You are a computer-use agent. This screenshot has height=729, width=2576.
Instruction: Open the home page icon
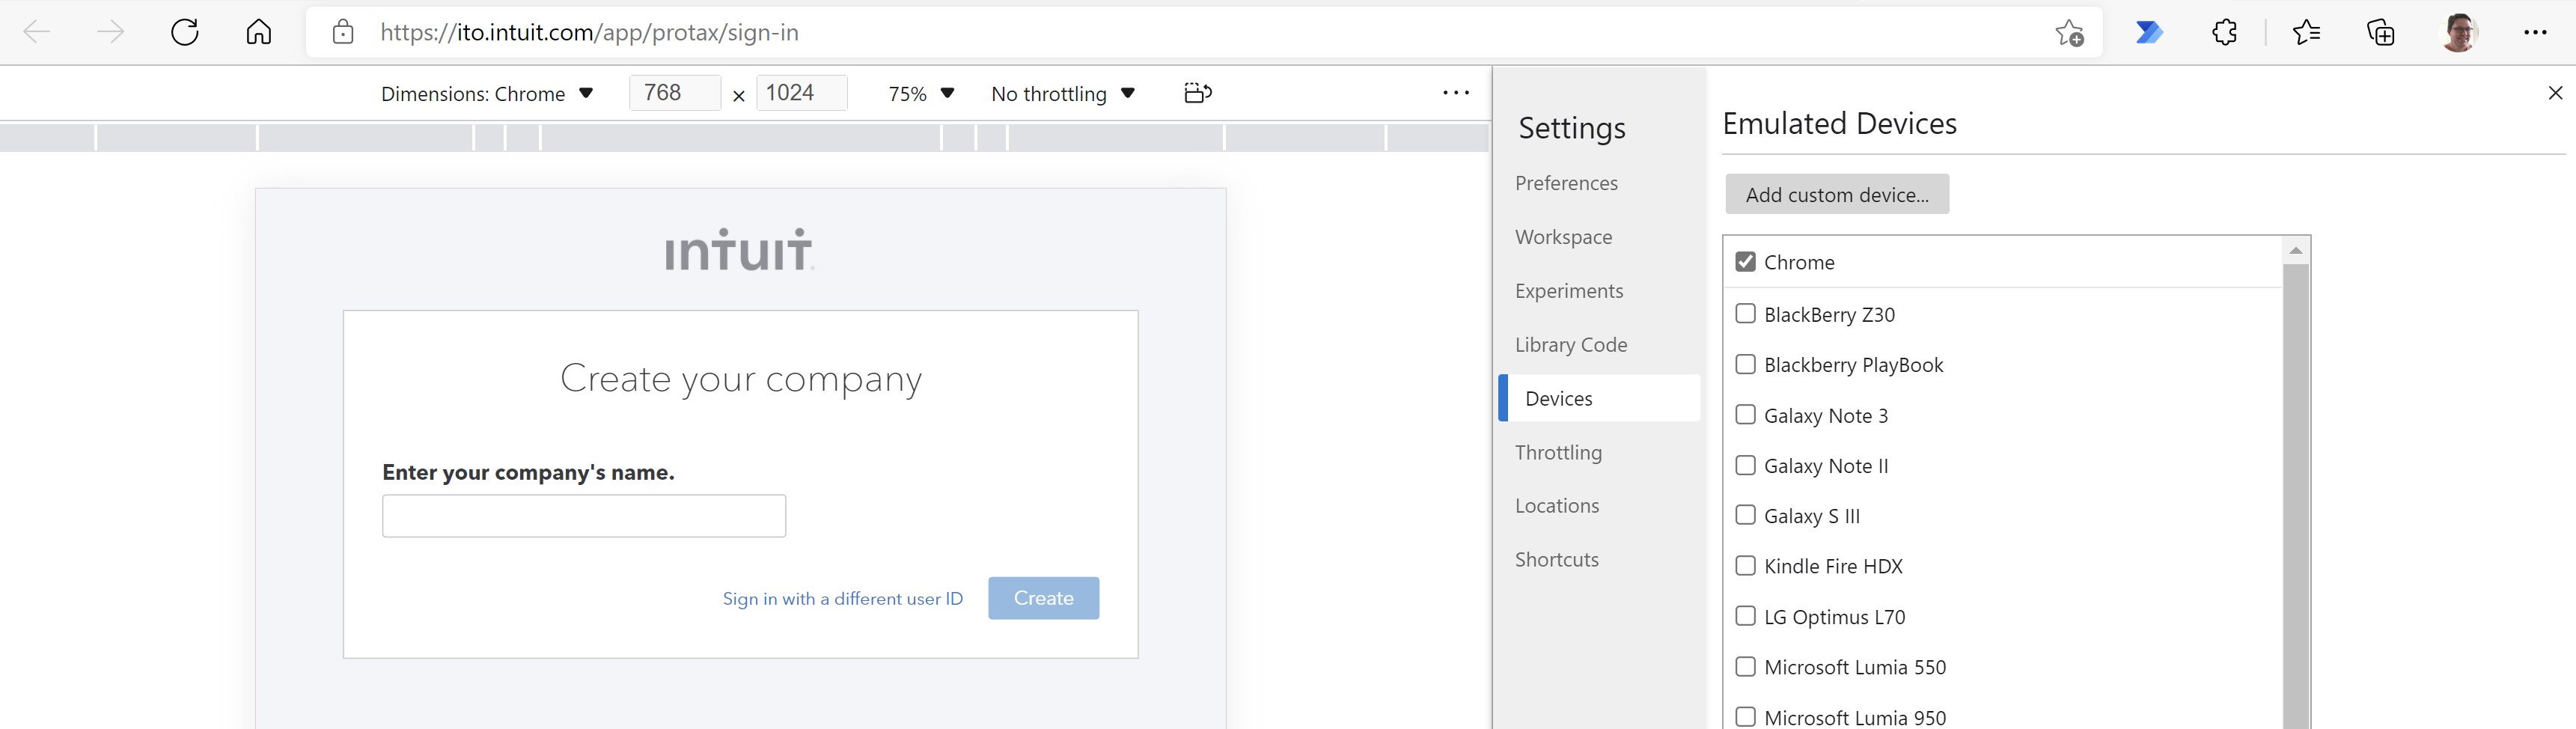(x=259, y=31)
